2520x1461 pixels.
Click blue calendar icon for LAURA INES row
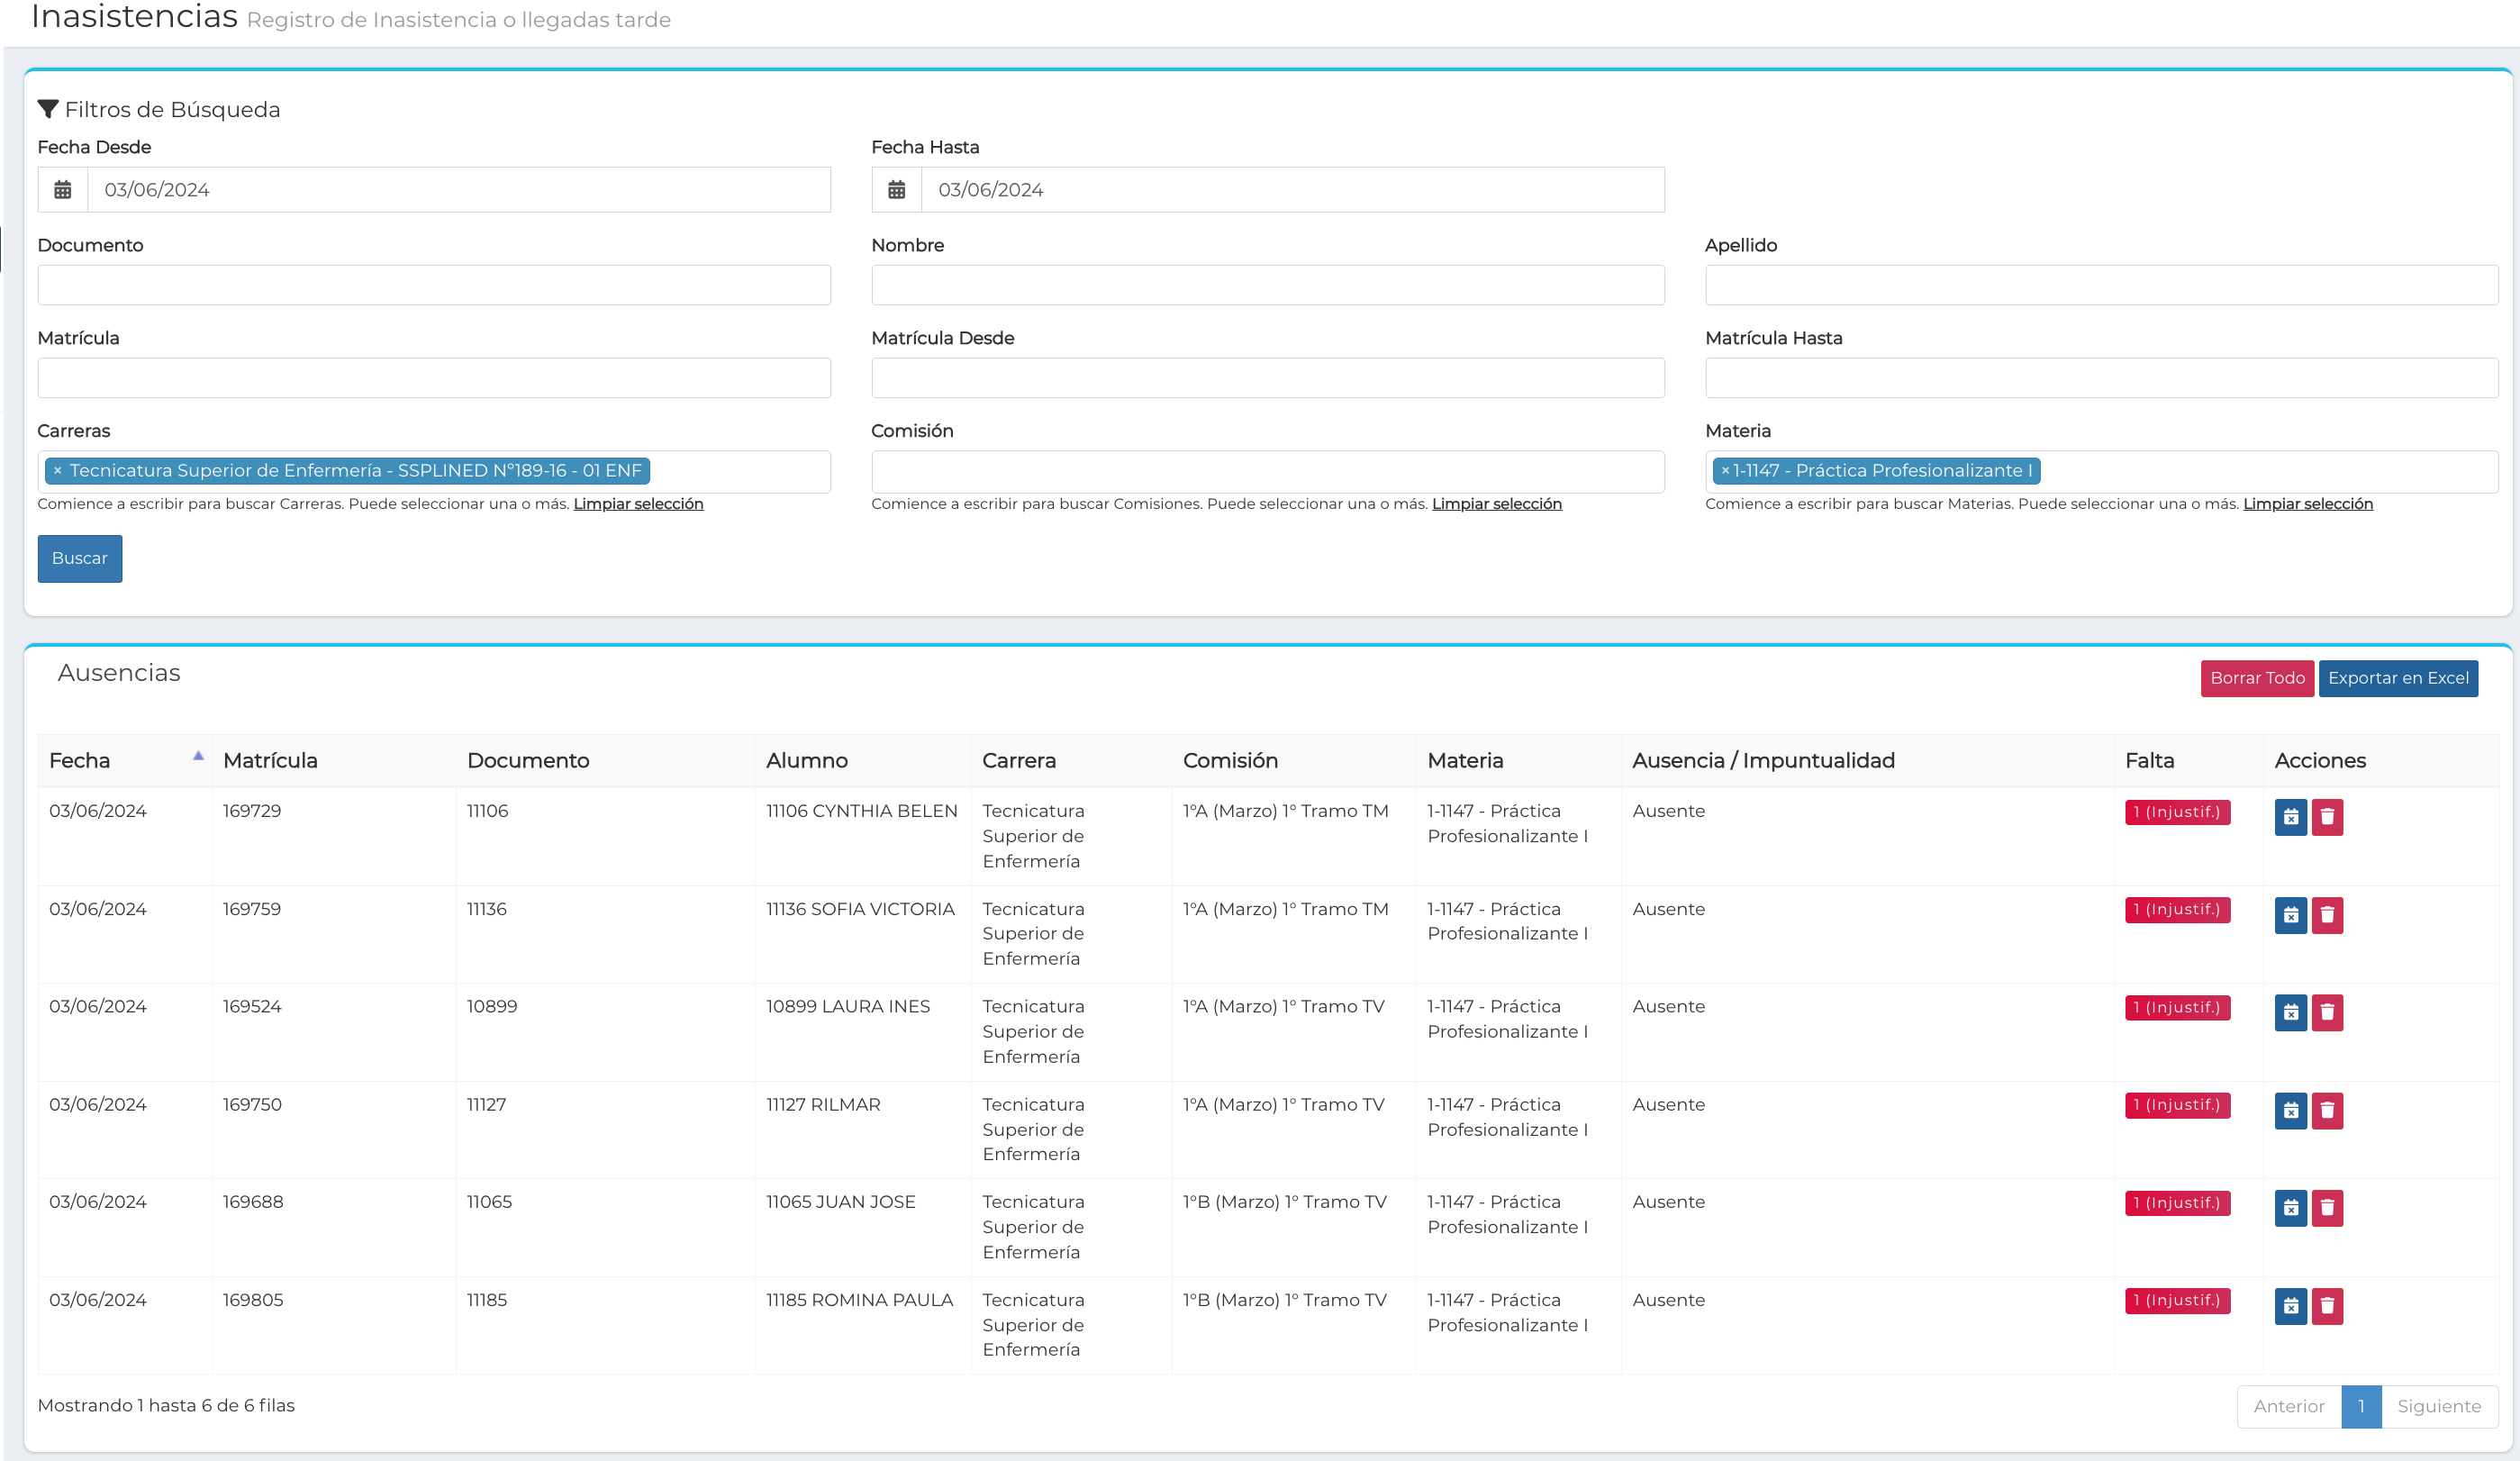click(x=2290, y=1012)
